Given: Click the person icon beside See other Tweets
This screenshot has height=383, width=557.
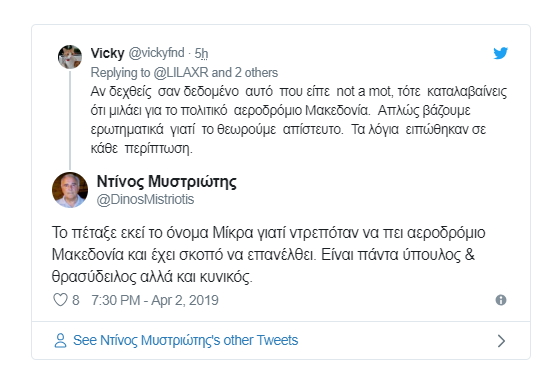Looking at the screenshot, I should tap(60, 340).
